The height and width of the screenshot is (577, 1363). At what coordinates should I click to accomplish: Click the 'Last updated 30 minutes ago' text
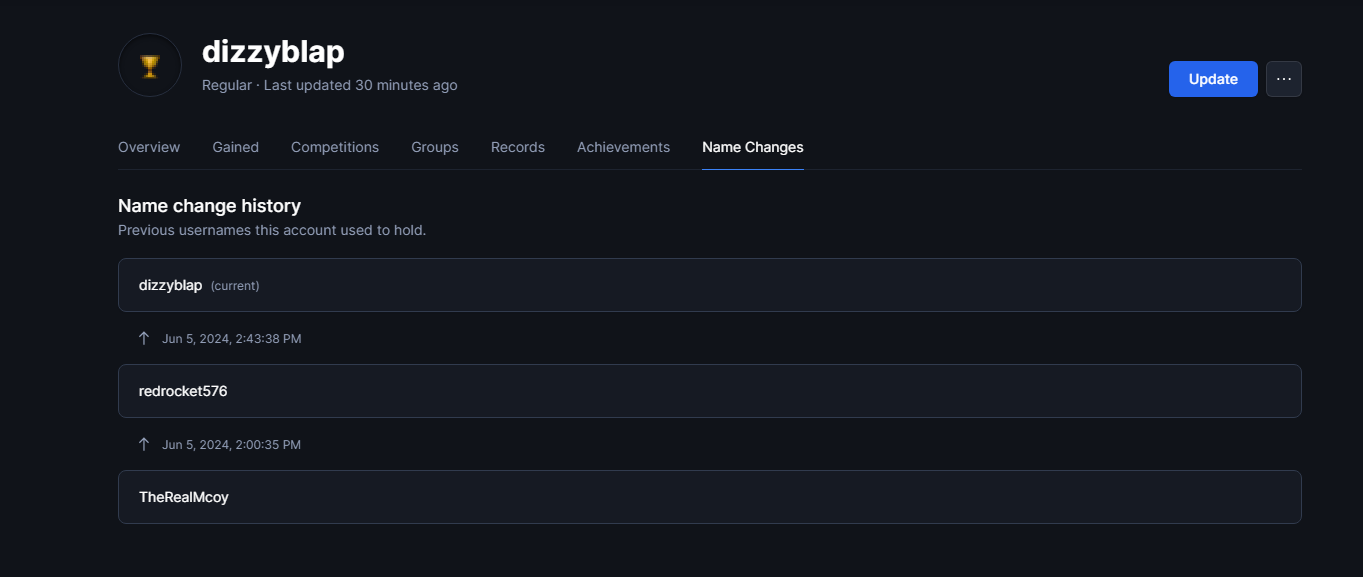point(360,86)
